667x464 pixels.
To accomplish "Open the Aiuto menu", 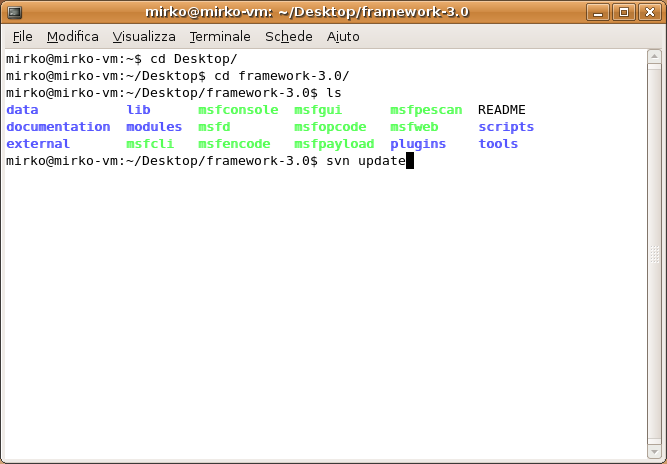I will 343,37.
